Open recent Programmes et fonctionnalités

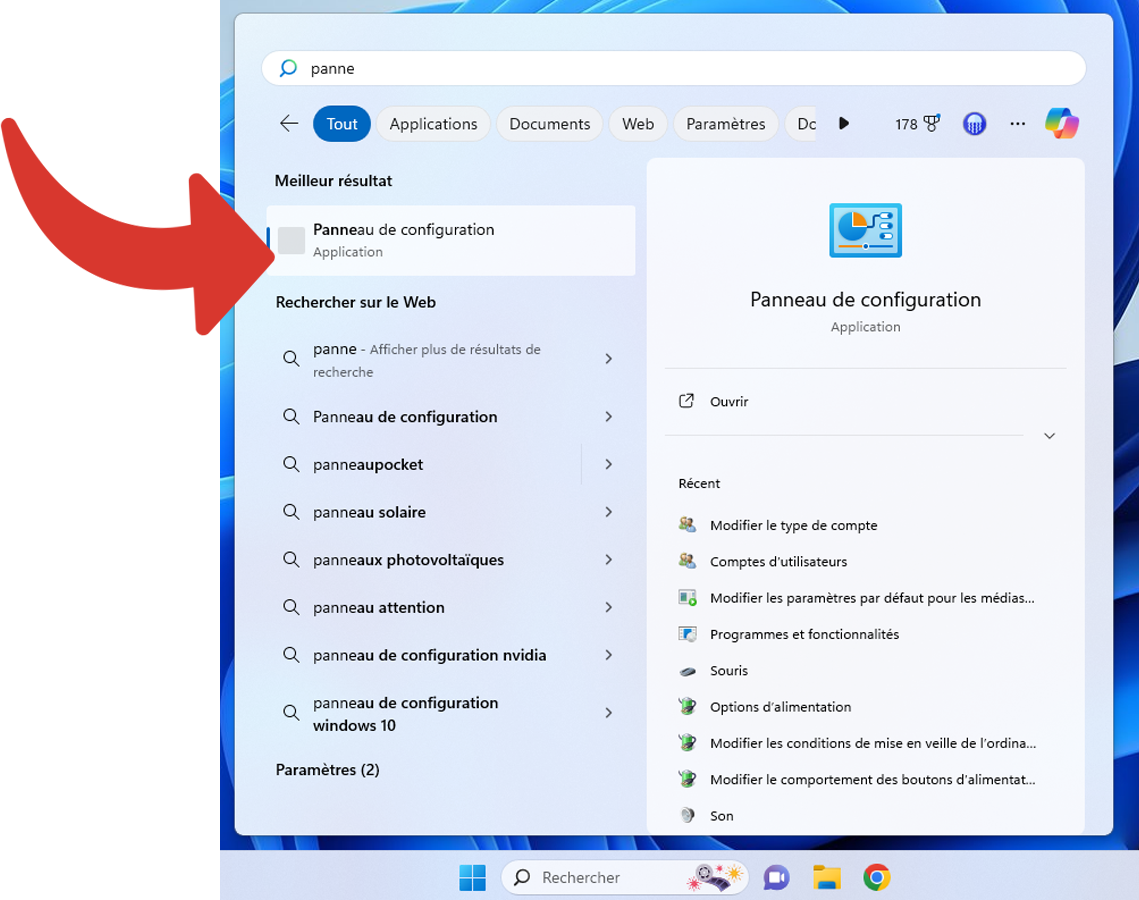coord(804,633)
